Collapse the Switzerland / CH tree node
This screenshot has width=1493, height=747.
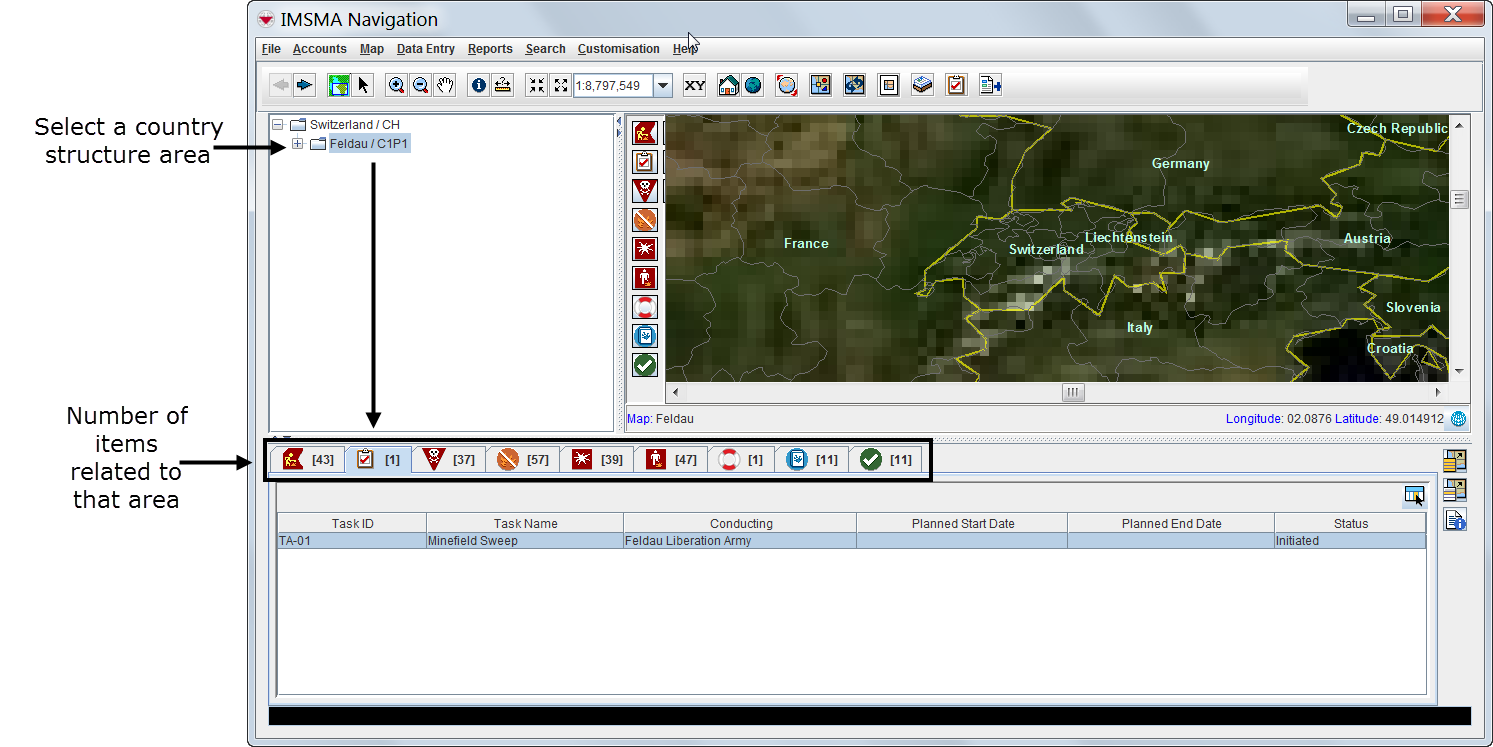tap(278, 125)
